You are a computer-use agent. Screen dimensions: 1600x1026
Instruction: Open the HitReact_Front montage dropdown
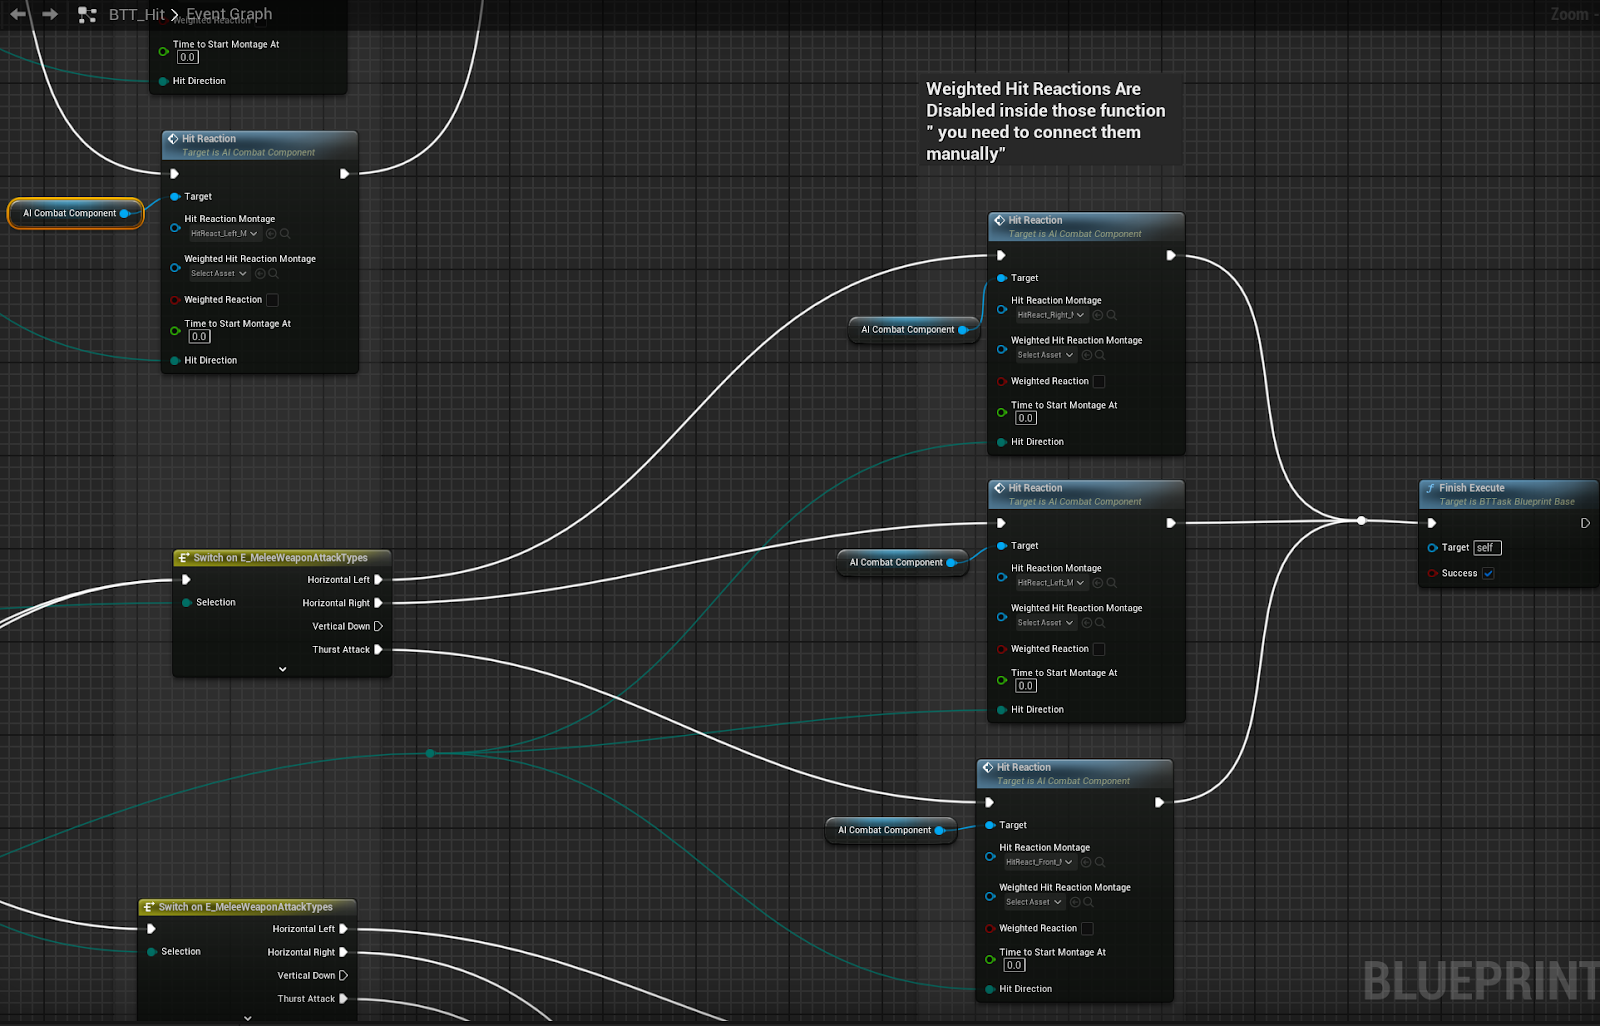[x=1039, y=862]
